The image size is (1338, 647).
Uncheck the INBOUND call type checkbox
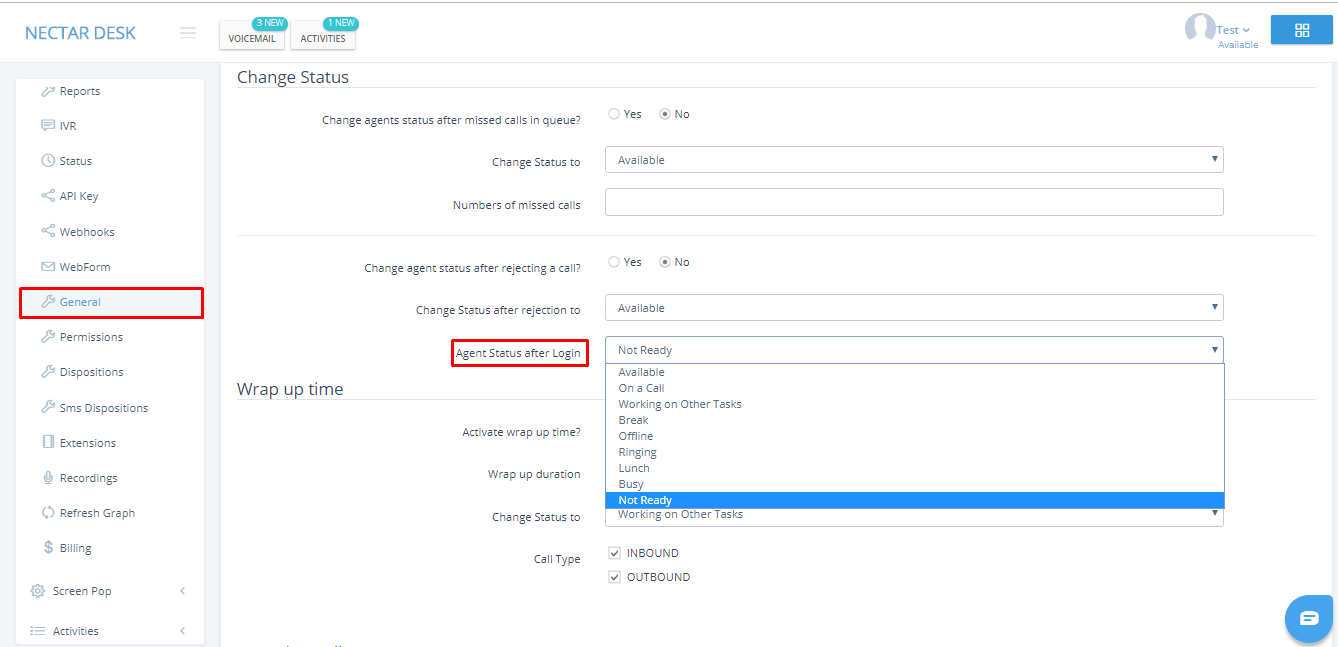pos(615,553)
